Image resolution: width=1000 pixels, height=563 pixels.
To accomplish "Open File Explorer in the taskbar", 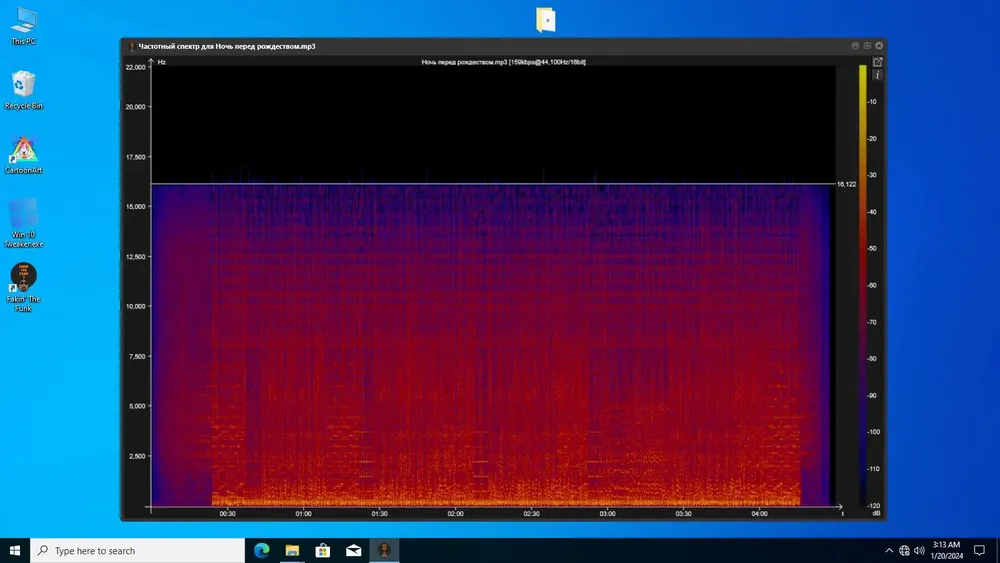I will tap(292, 550).
